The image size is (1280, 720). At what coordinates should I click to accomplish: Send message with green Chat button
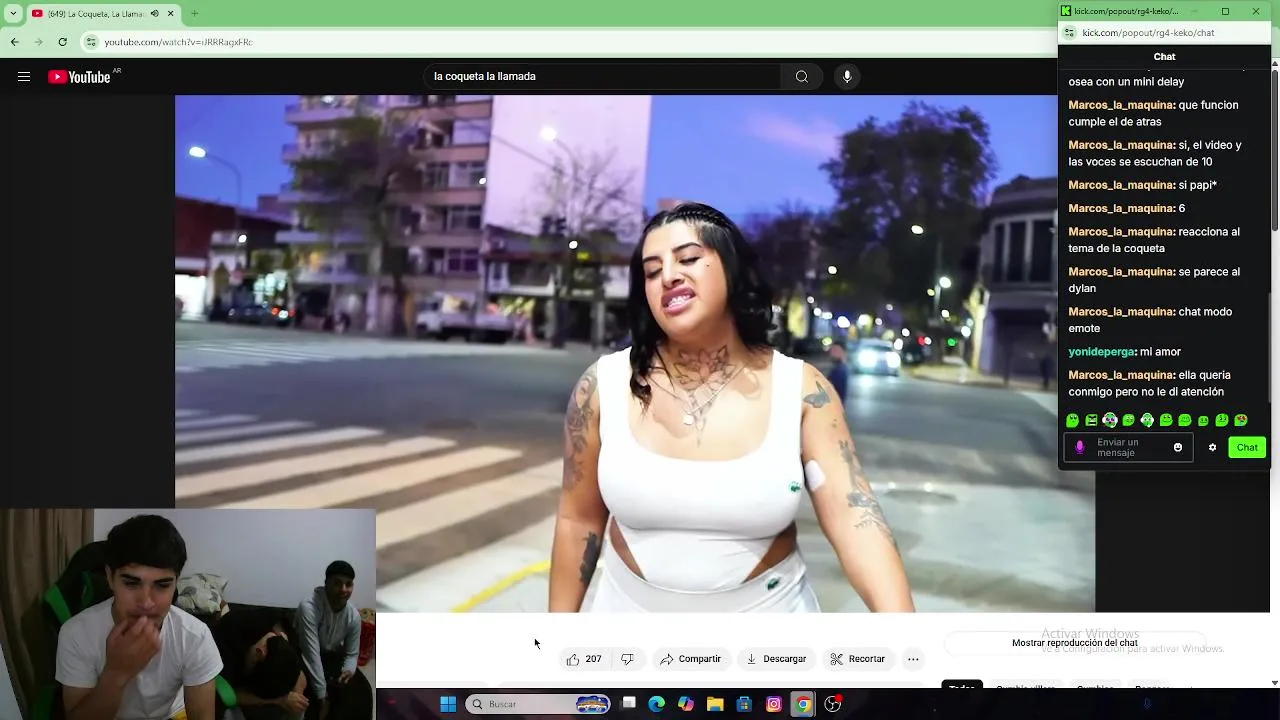(1247, 447)
